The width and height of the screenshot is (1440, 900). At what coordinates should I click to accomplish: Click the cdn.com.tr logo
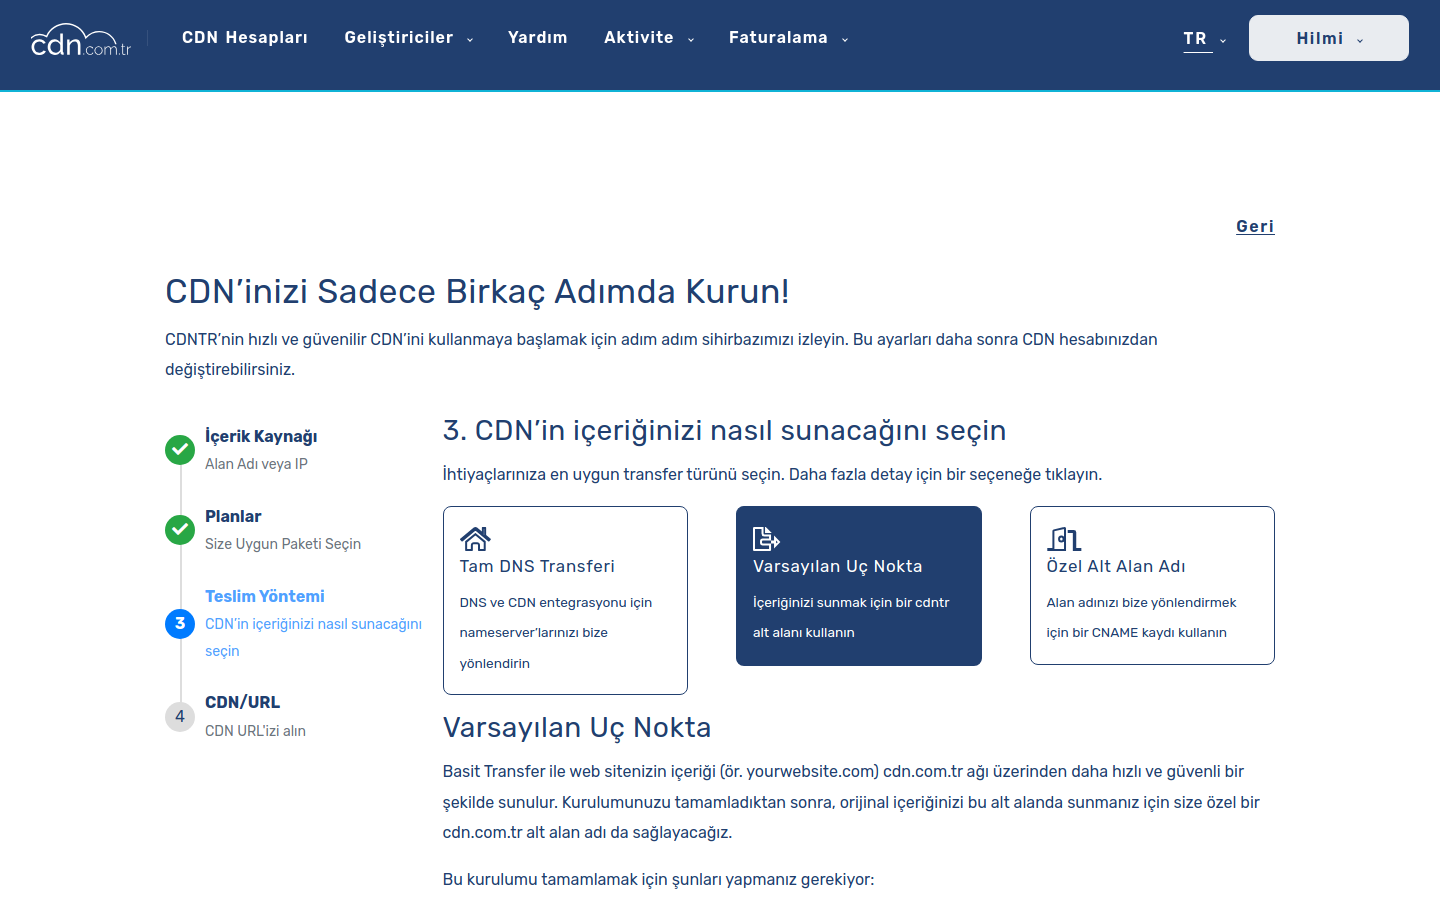click(x=81, y=40)
